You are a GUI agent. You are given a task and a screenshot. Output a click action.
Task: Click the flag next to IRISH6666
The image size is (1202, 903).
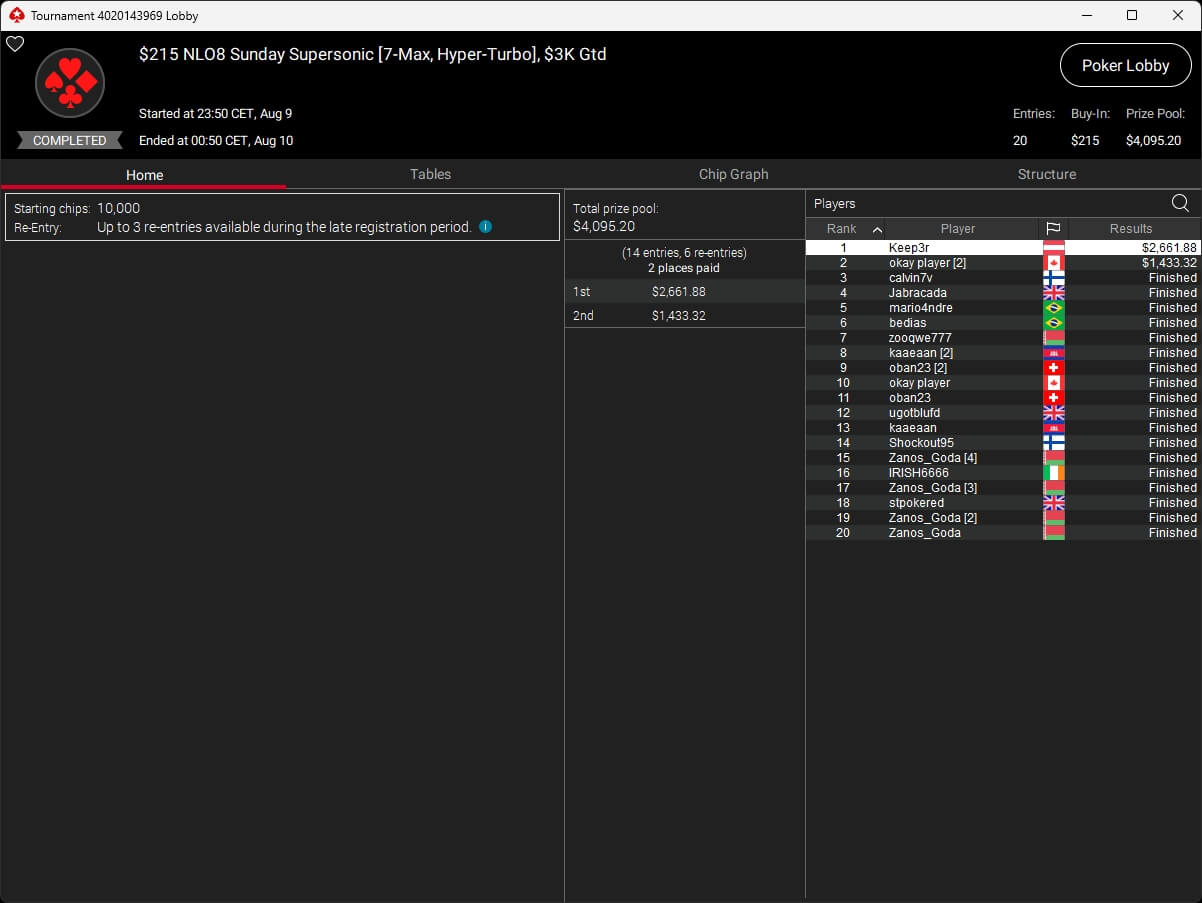coord(1054,473)
